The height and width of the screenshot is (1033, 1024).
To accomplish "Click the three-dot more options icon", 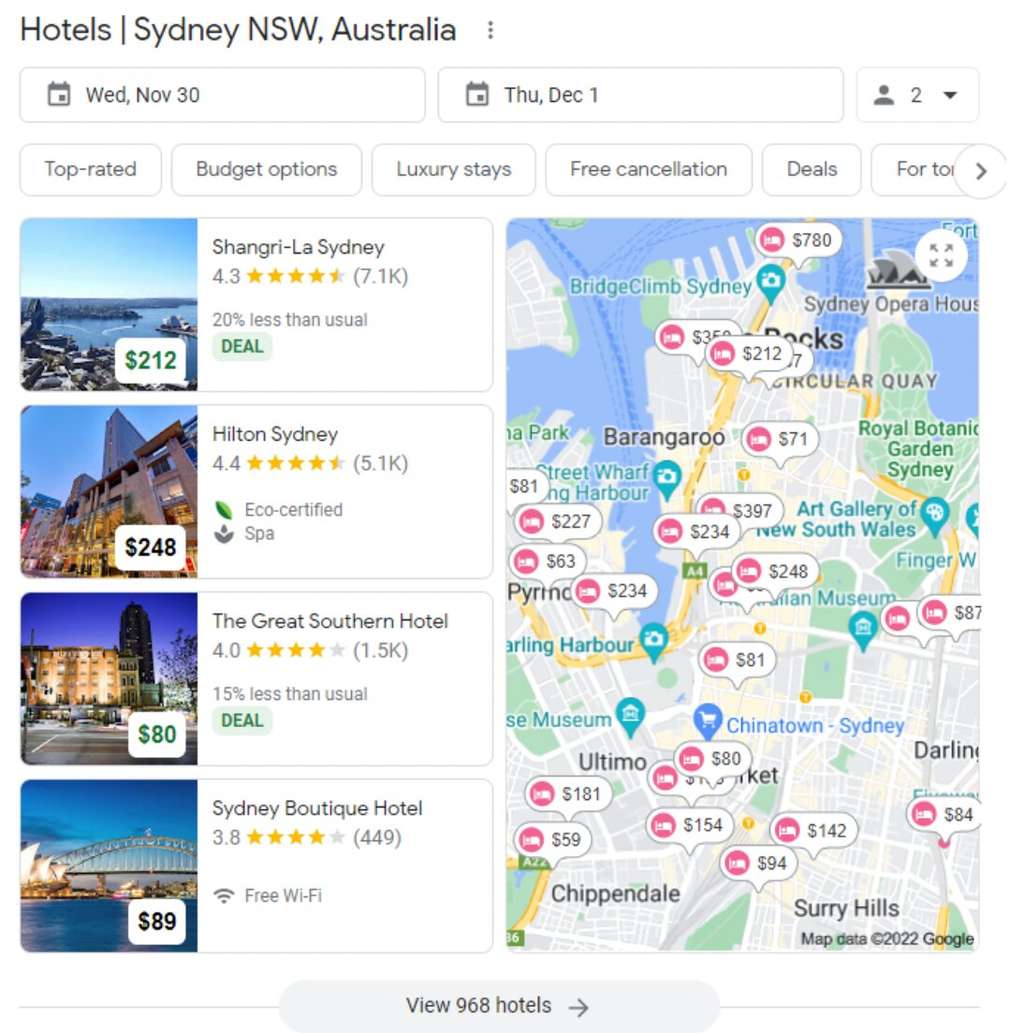I will [490, 31].
